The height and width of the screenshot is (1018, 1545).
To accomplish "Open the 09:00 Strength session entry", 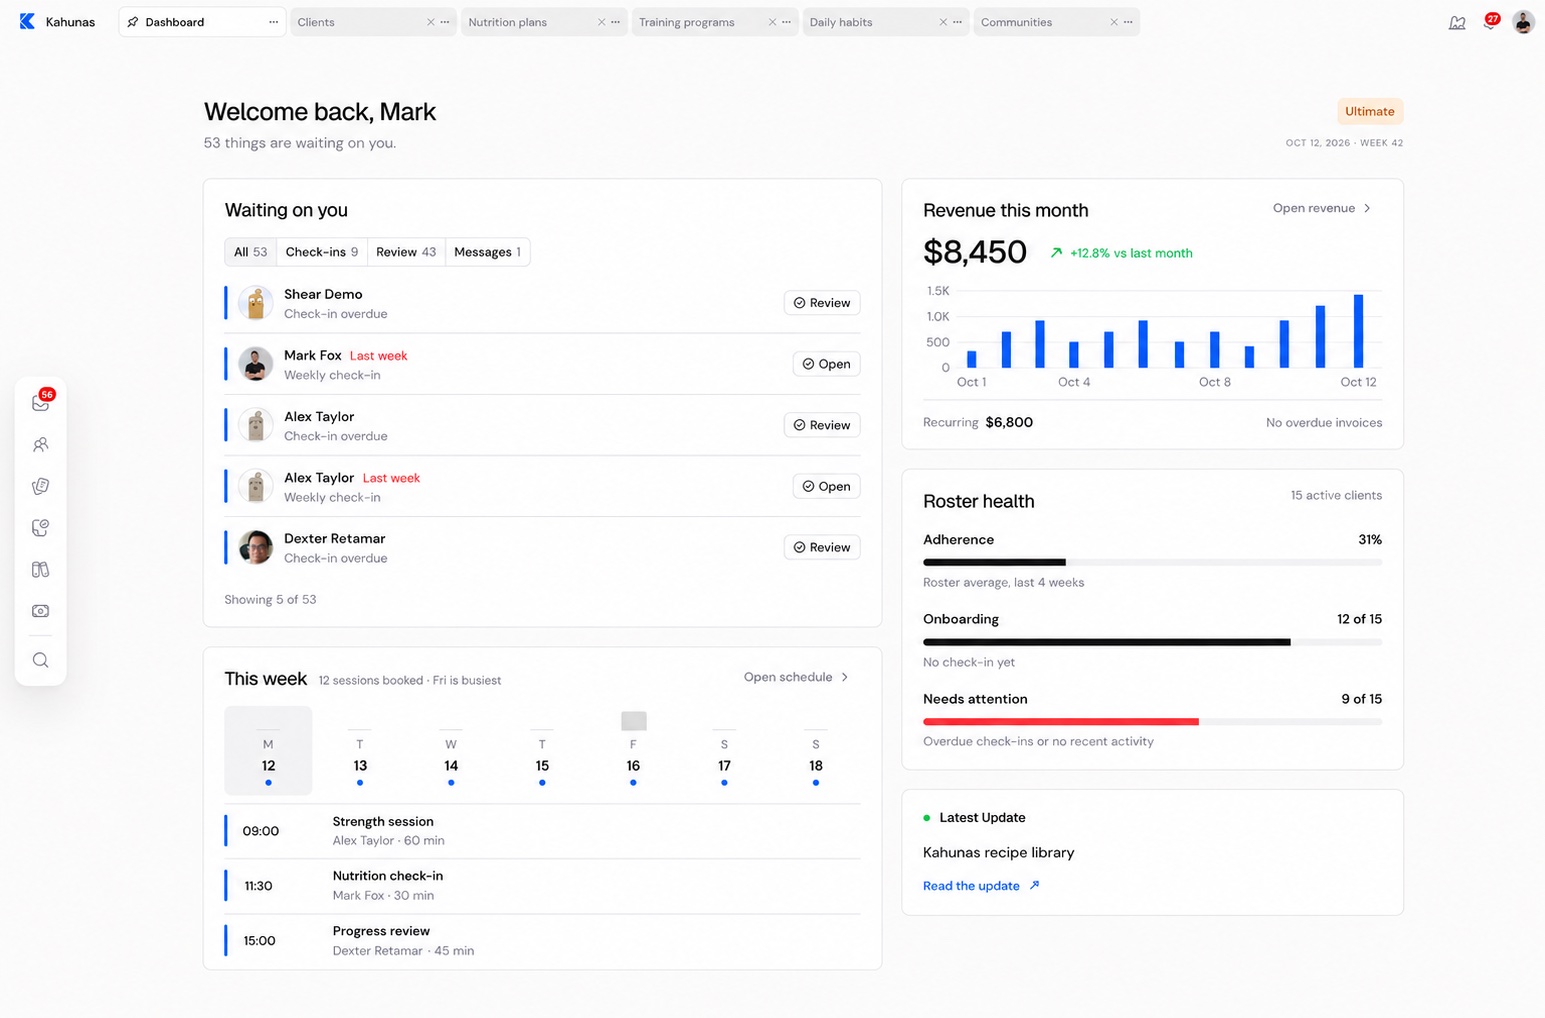I will pos(542,831).
